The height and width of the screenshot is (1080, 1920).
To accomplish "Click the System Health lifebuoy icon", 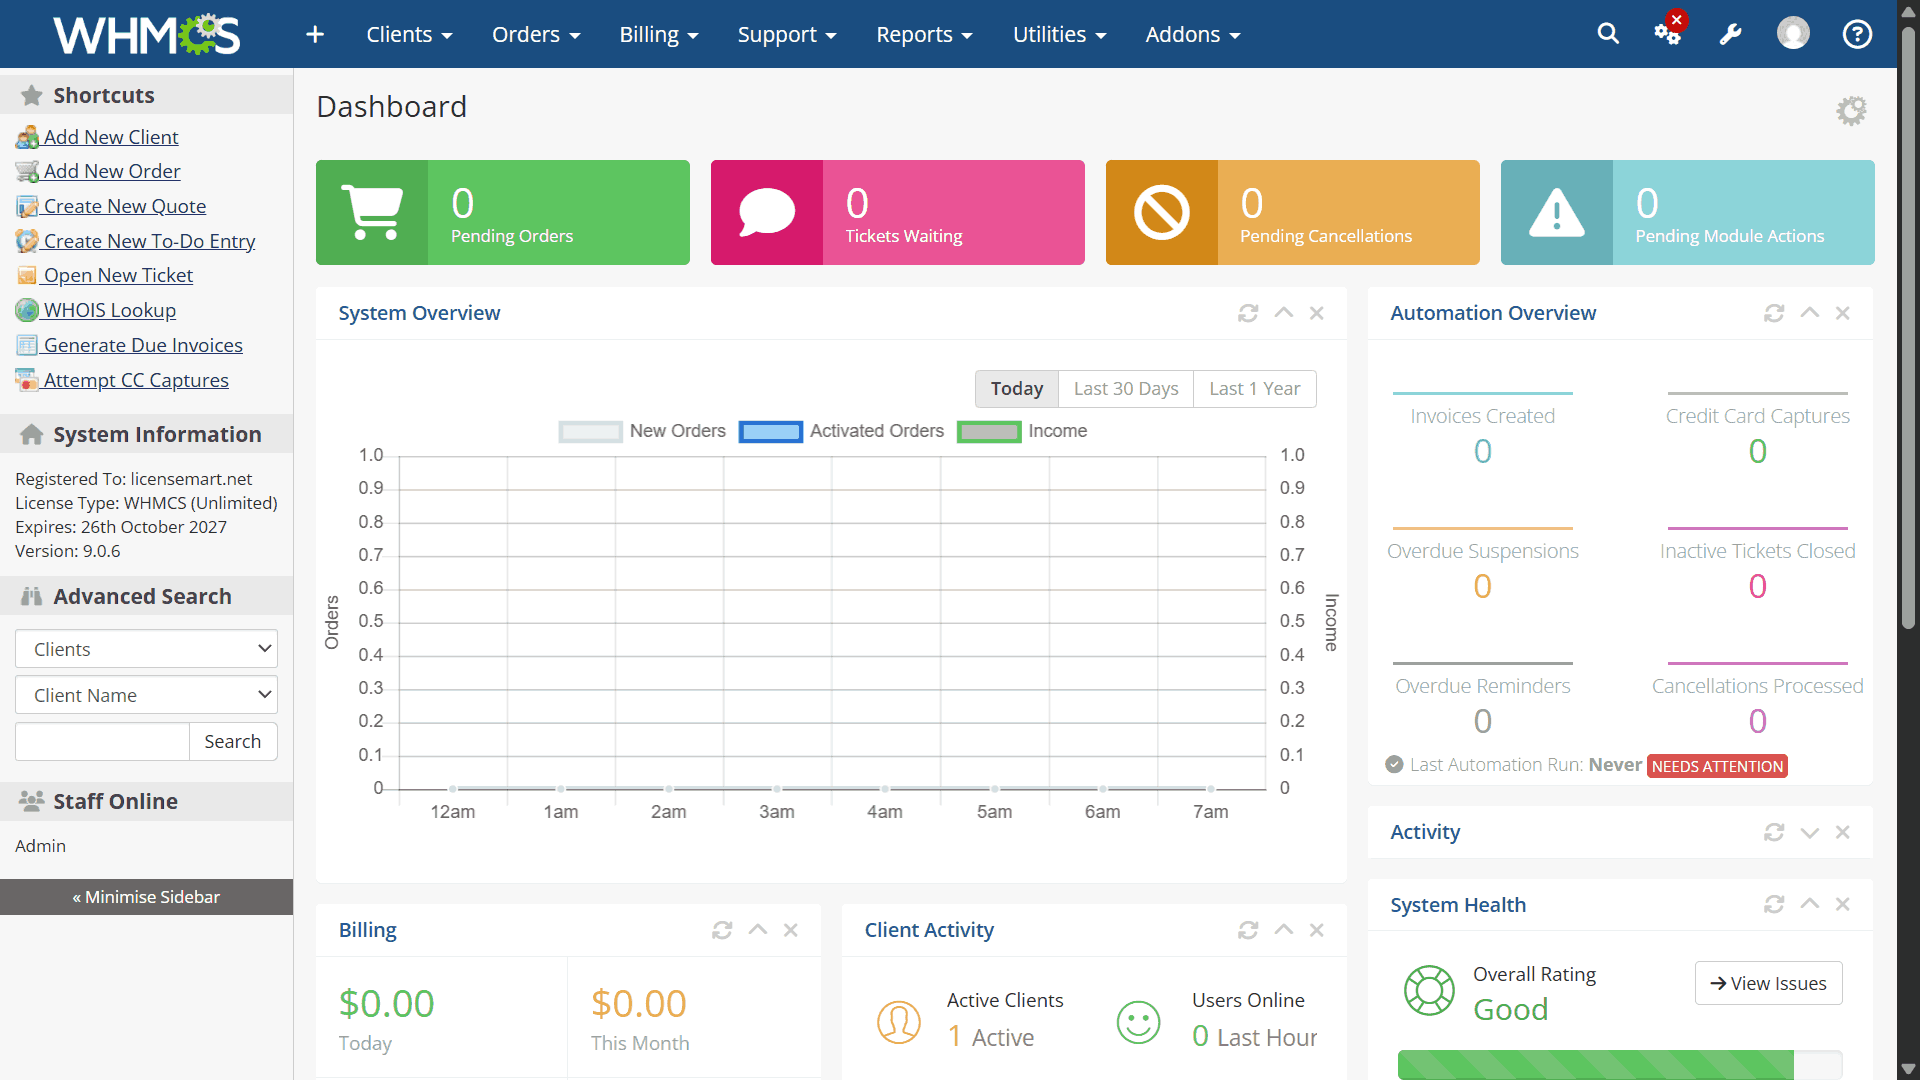I will coord(1429,990).
